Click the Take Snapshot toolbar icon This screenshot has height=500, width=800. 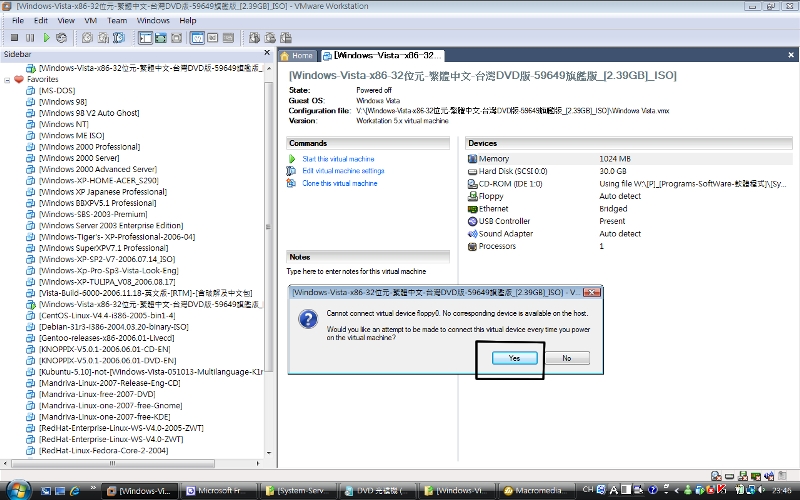[x=87, y=38]
